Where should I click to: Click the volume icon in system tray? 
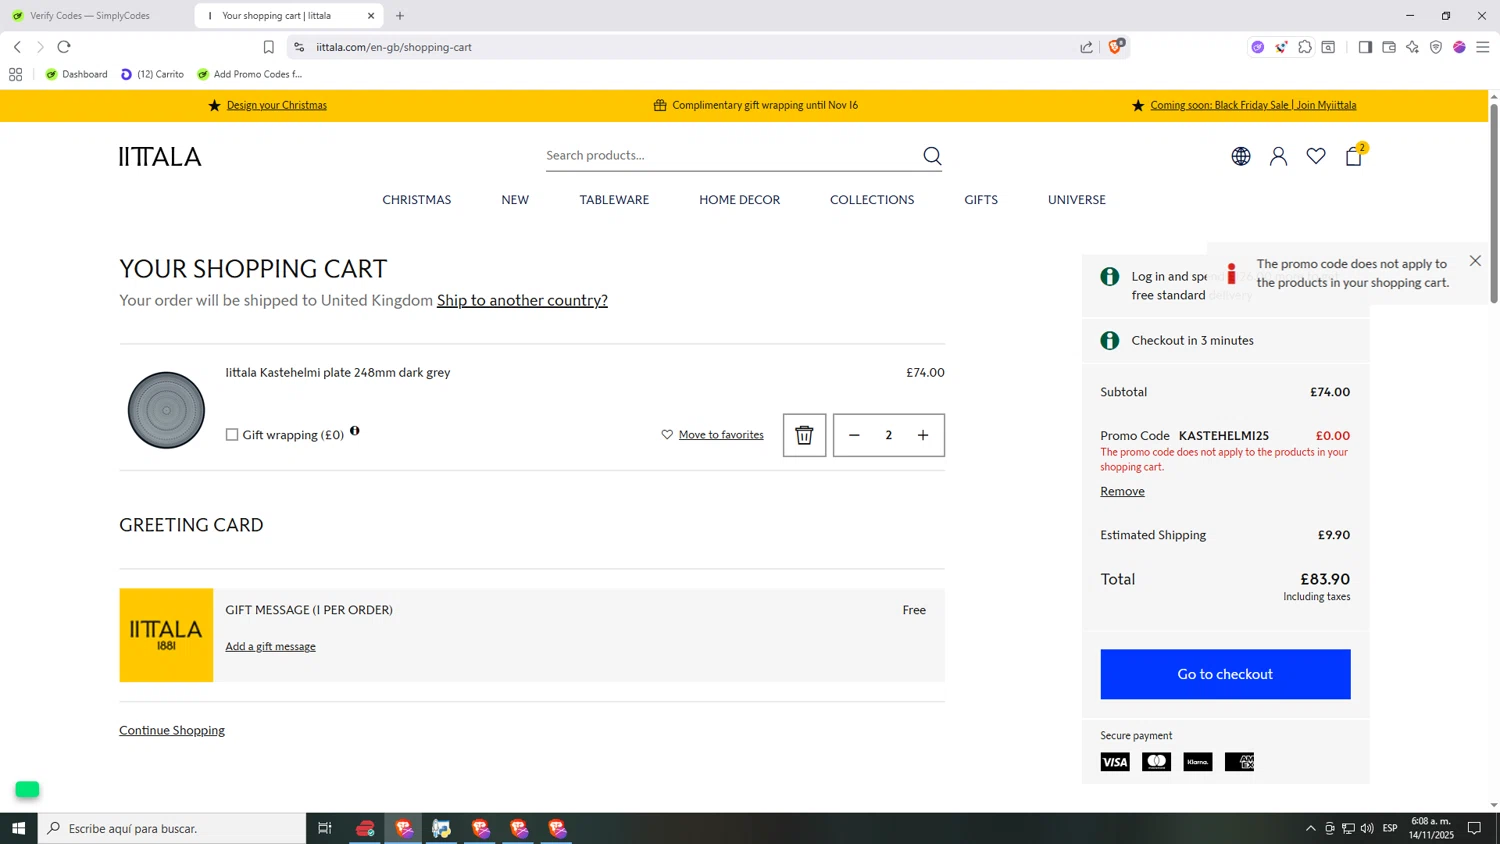tap(1367, 828)
